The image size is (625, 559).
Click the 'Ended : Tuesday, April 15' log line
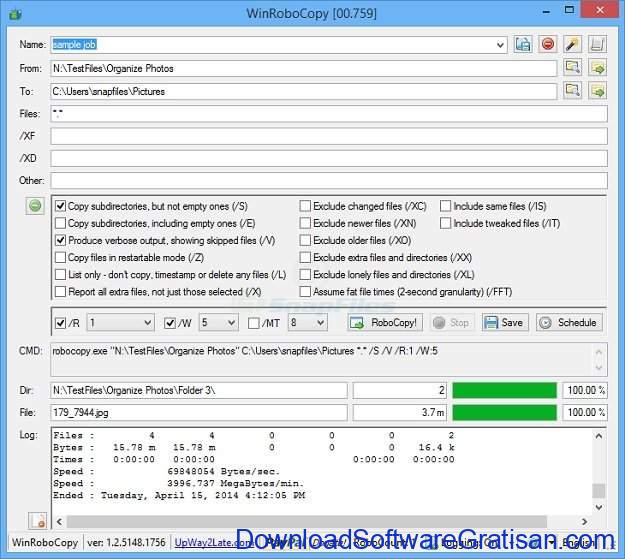[179, 496]
